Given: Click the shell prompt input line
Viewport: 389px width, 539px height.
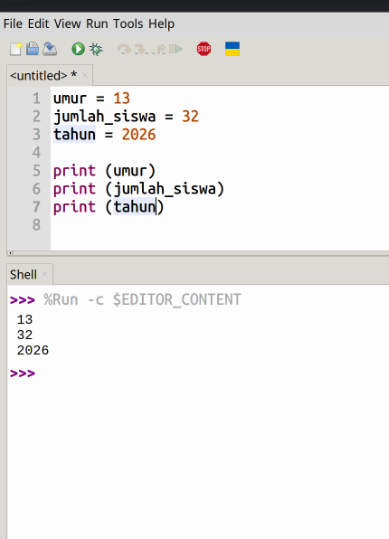Looking at the screenshot, I should pyautogui.click(x=198, y=373).
